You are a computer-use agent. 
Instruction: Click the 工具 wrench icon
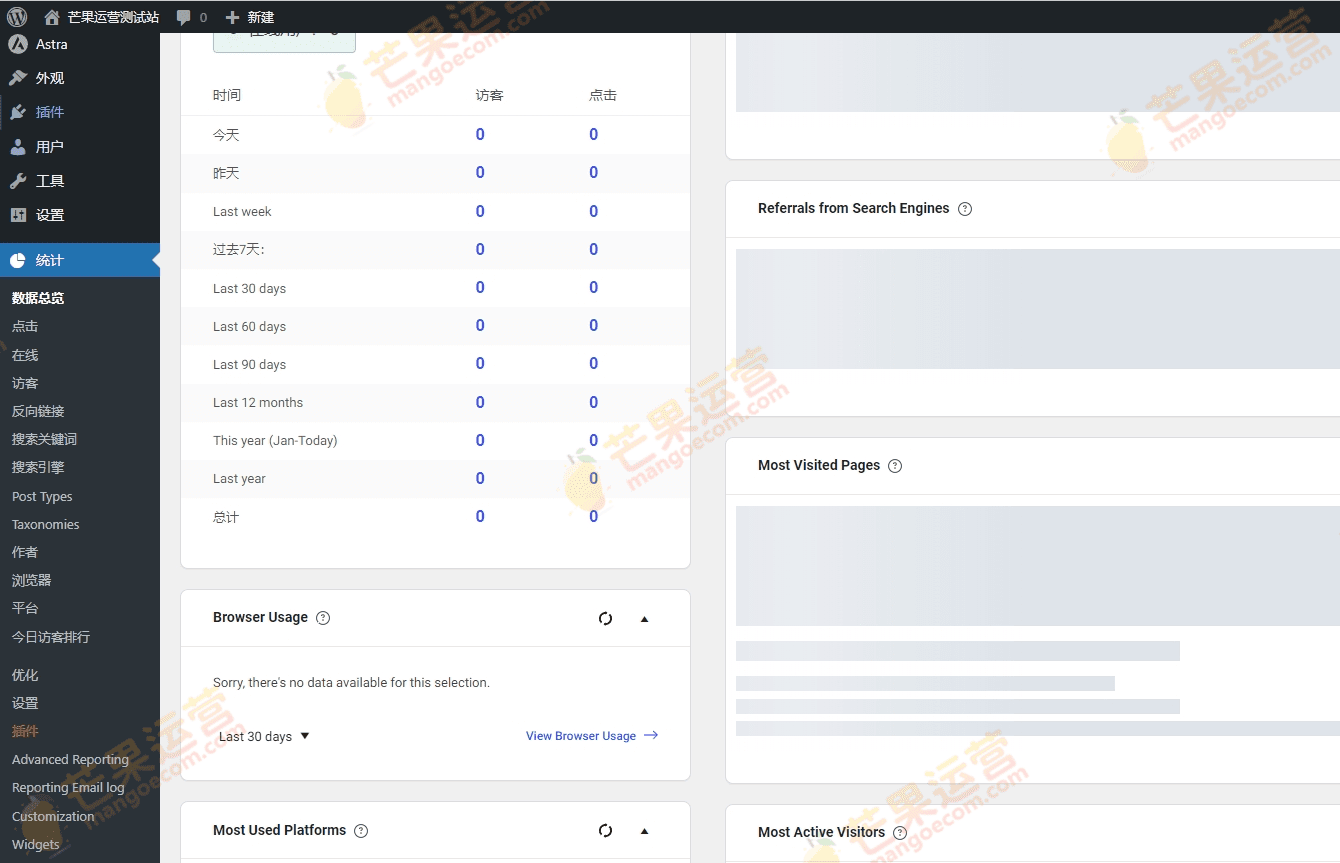tap(18, 181)
